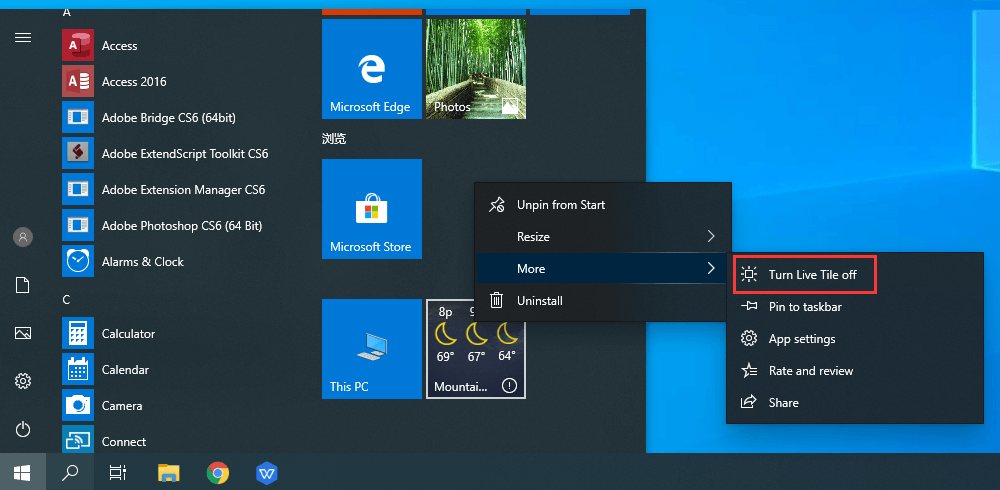Launch the Calculator app icon
Viewport: 1000px width, 490px height.
(x=78, y=333)
